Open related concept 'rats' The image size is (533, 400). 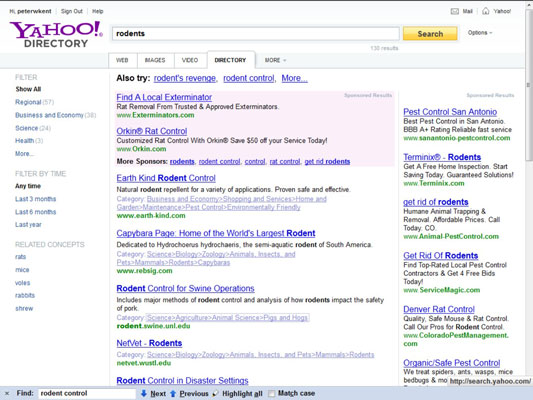20,257
